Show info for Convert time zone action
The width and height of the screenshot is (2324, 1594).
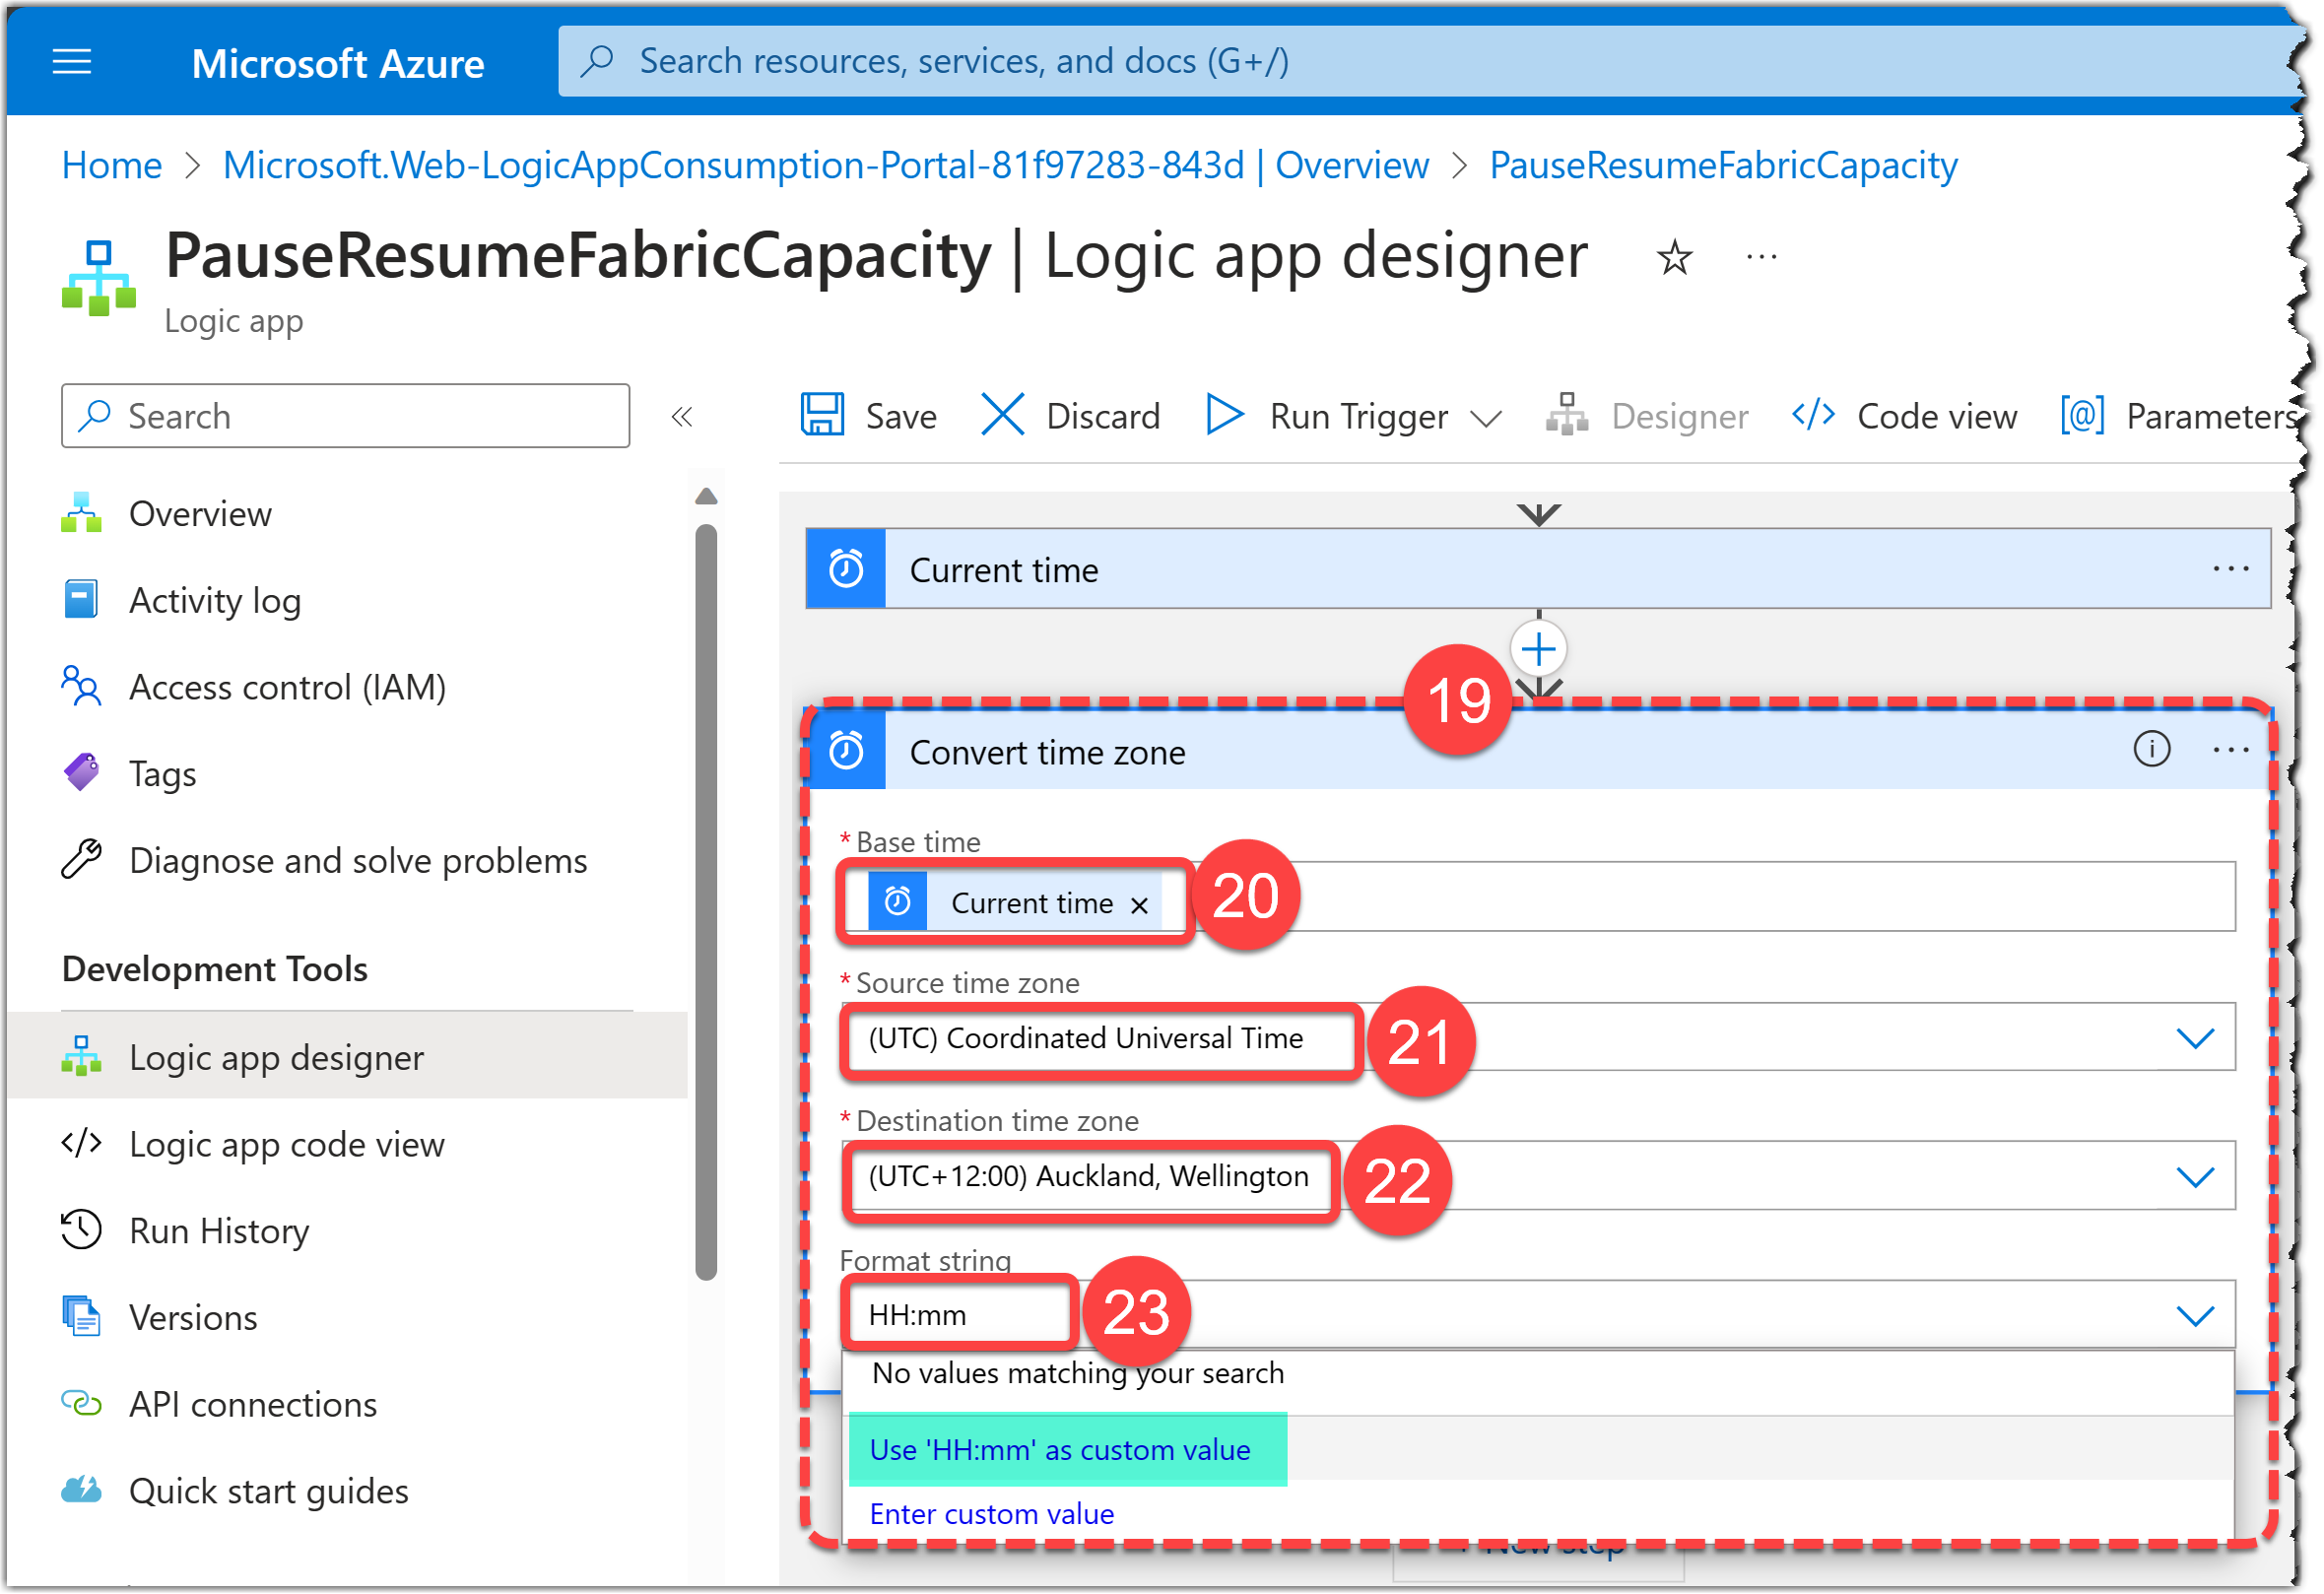pos(2153,750)
